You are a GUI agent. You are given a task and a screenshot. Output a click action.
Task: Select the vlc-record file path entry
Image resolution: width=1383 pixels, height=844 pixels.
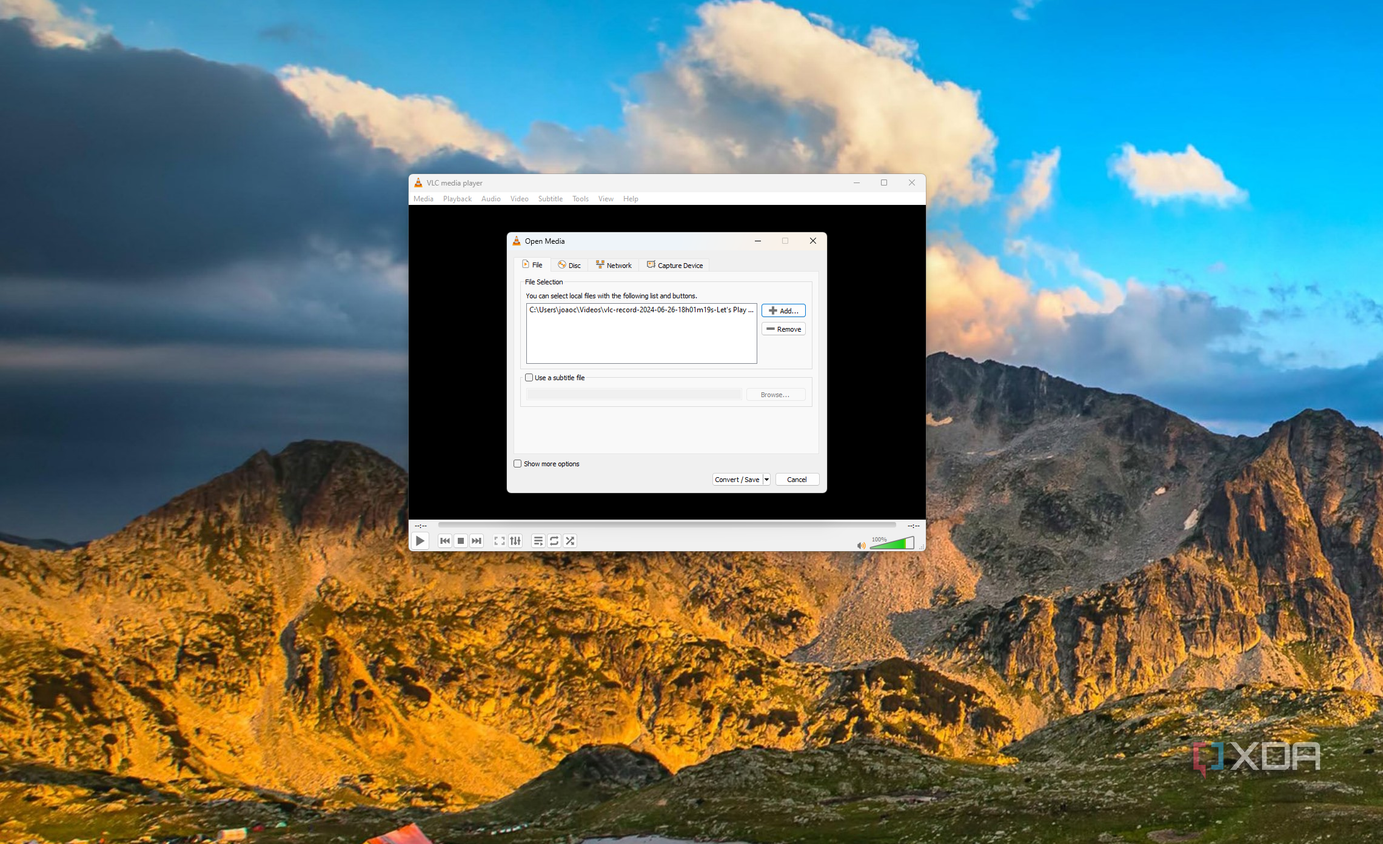click(641, 310)
